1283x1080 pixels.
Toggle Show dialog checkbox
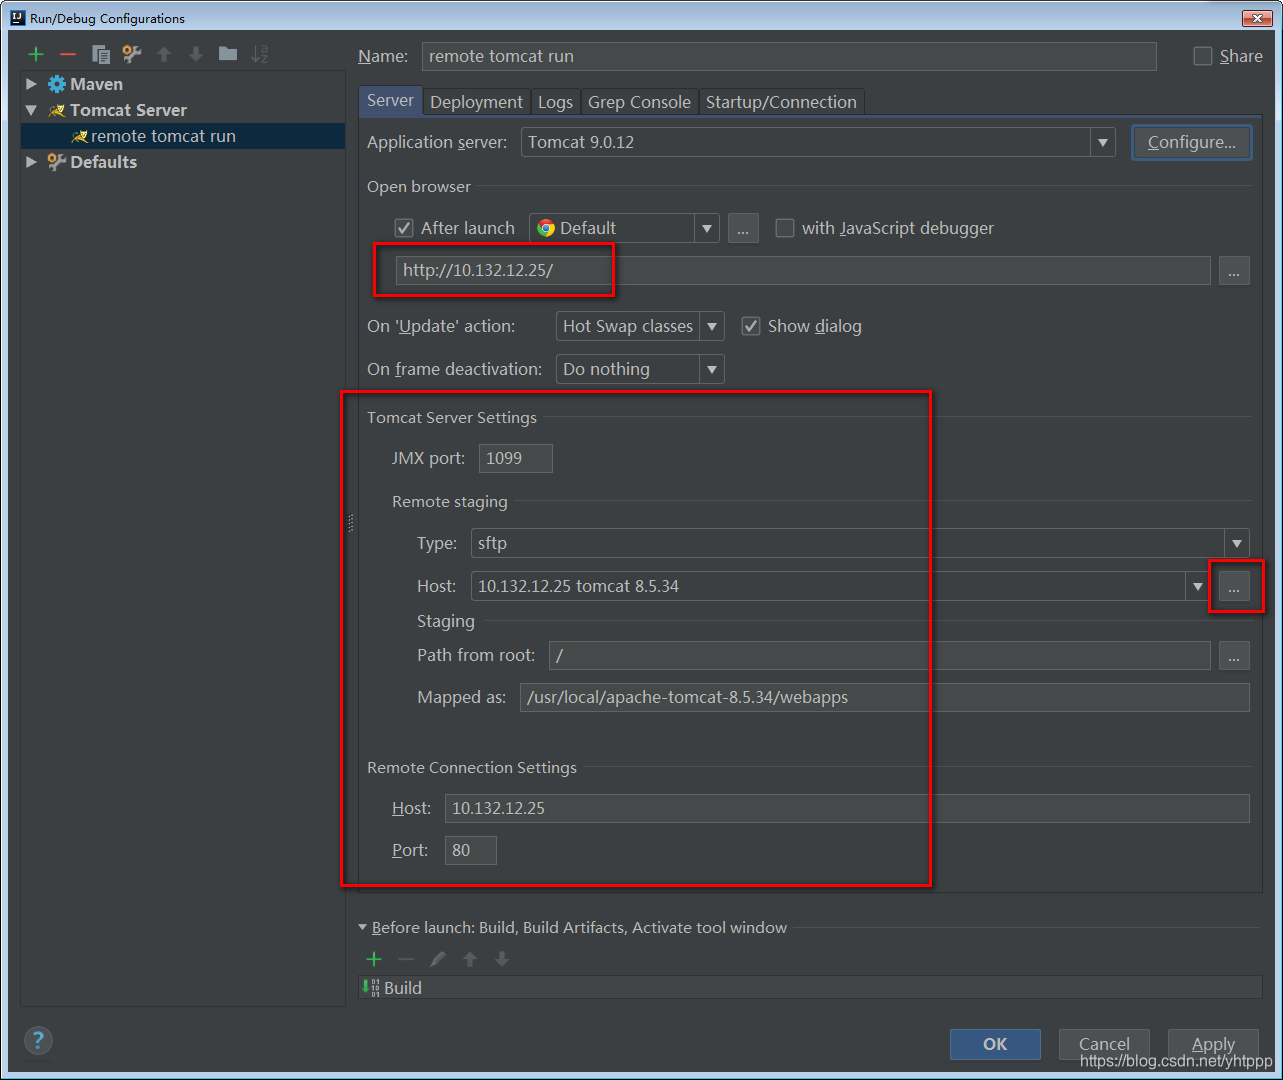[751, 326]
